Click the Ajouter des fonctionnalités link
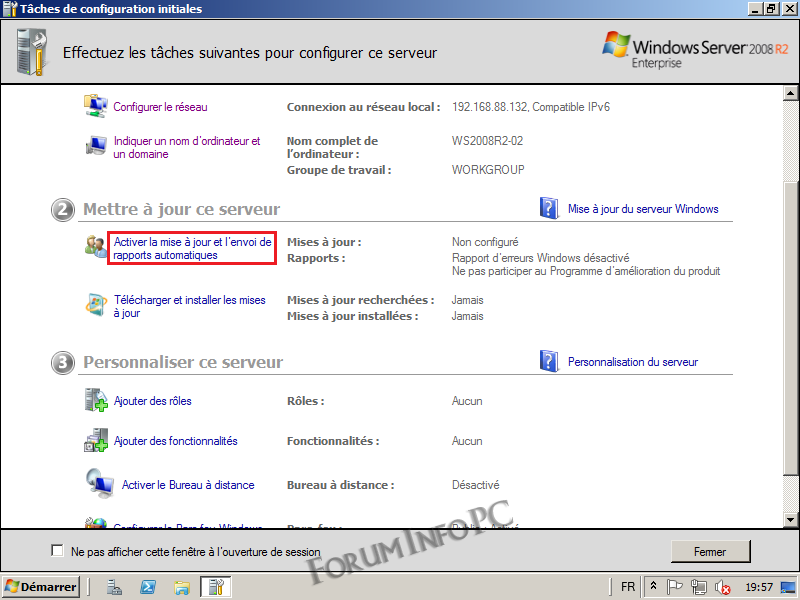This screenshot has height=600, width=800. coord(176,441)
